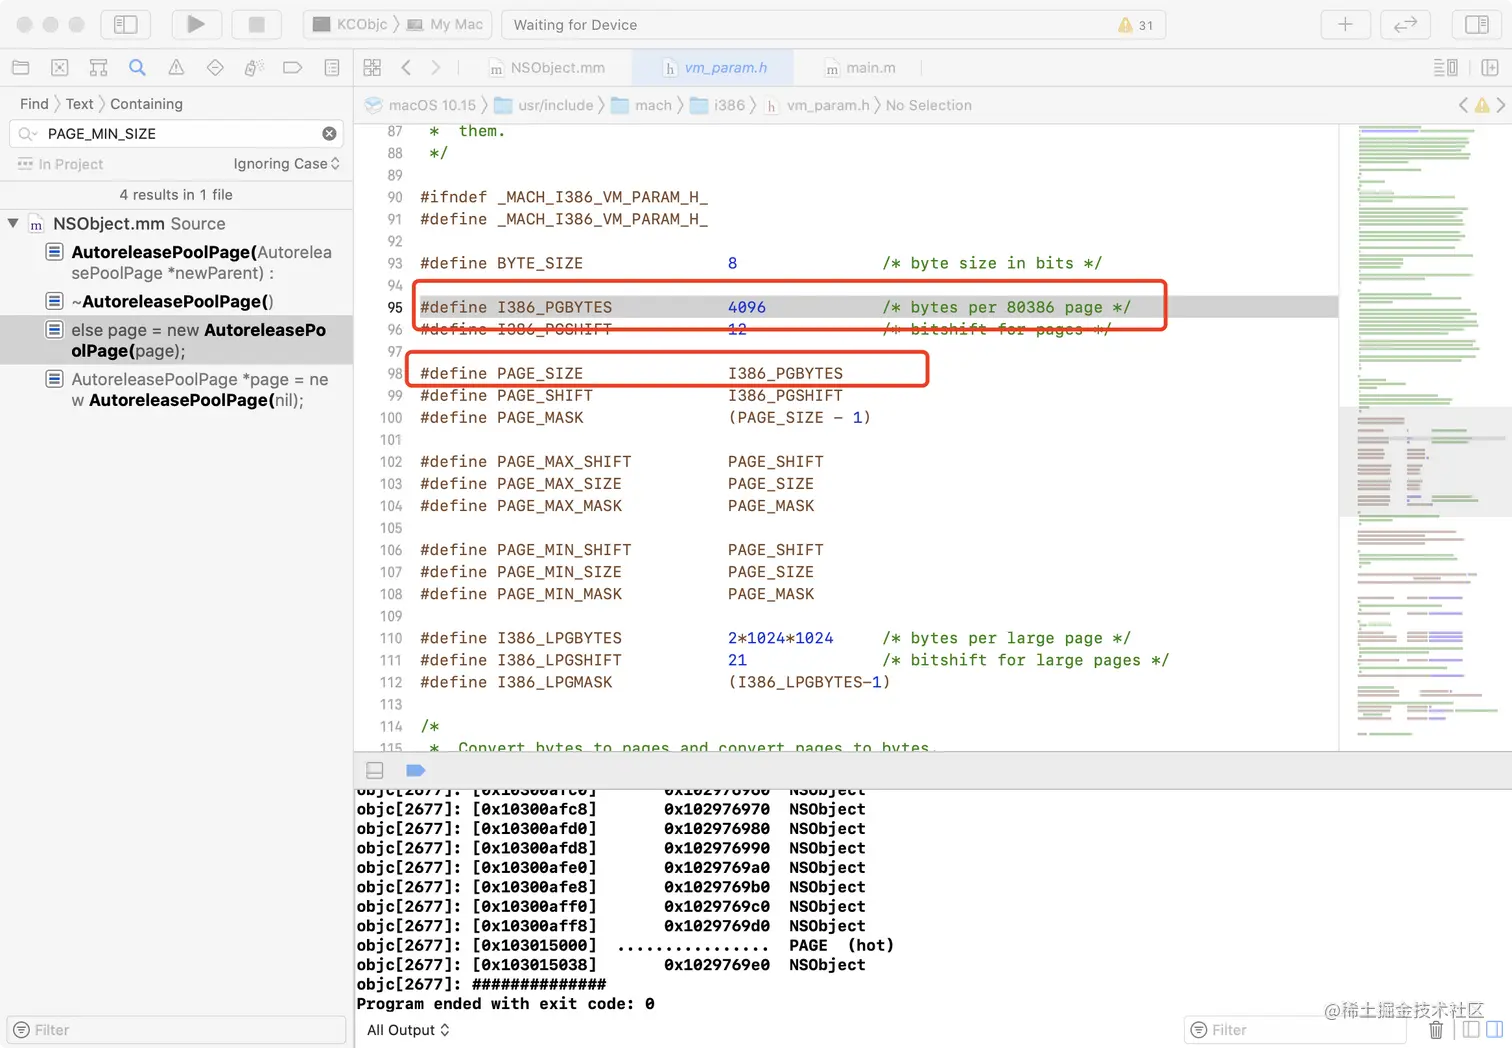Change the Containing match option
1512x1048 pixels.
pyautogui.click(x=146, y=104)
